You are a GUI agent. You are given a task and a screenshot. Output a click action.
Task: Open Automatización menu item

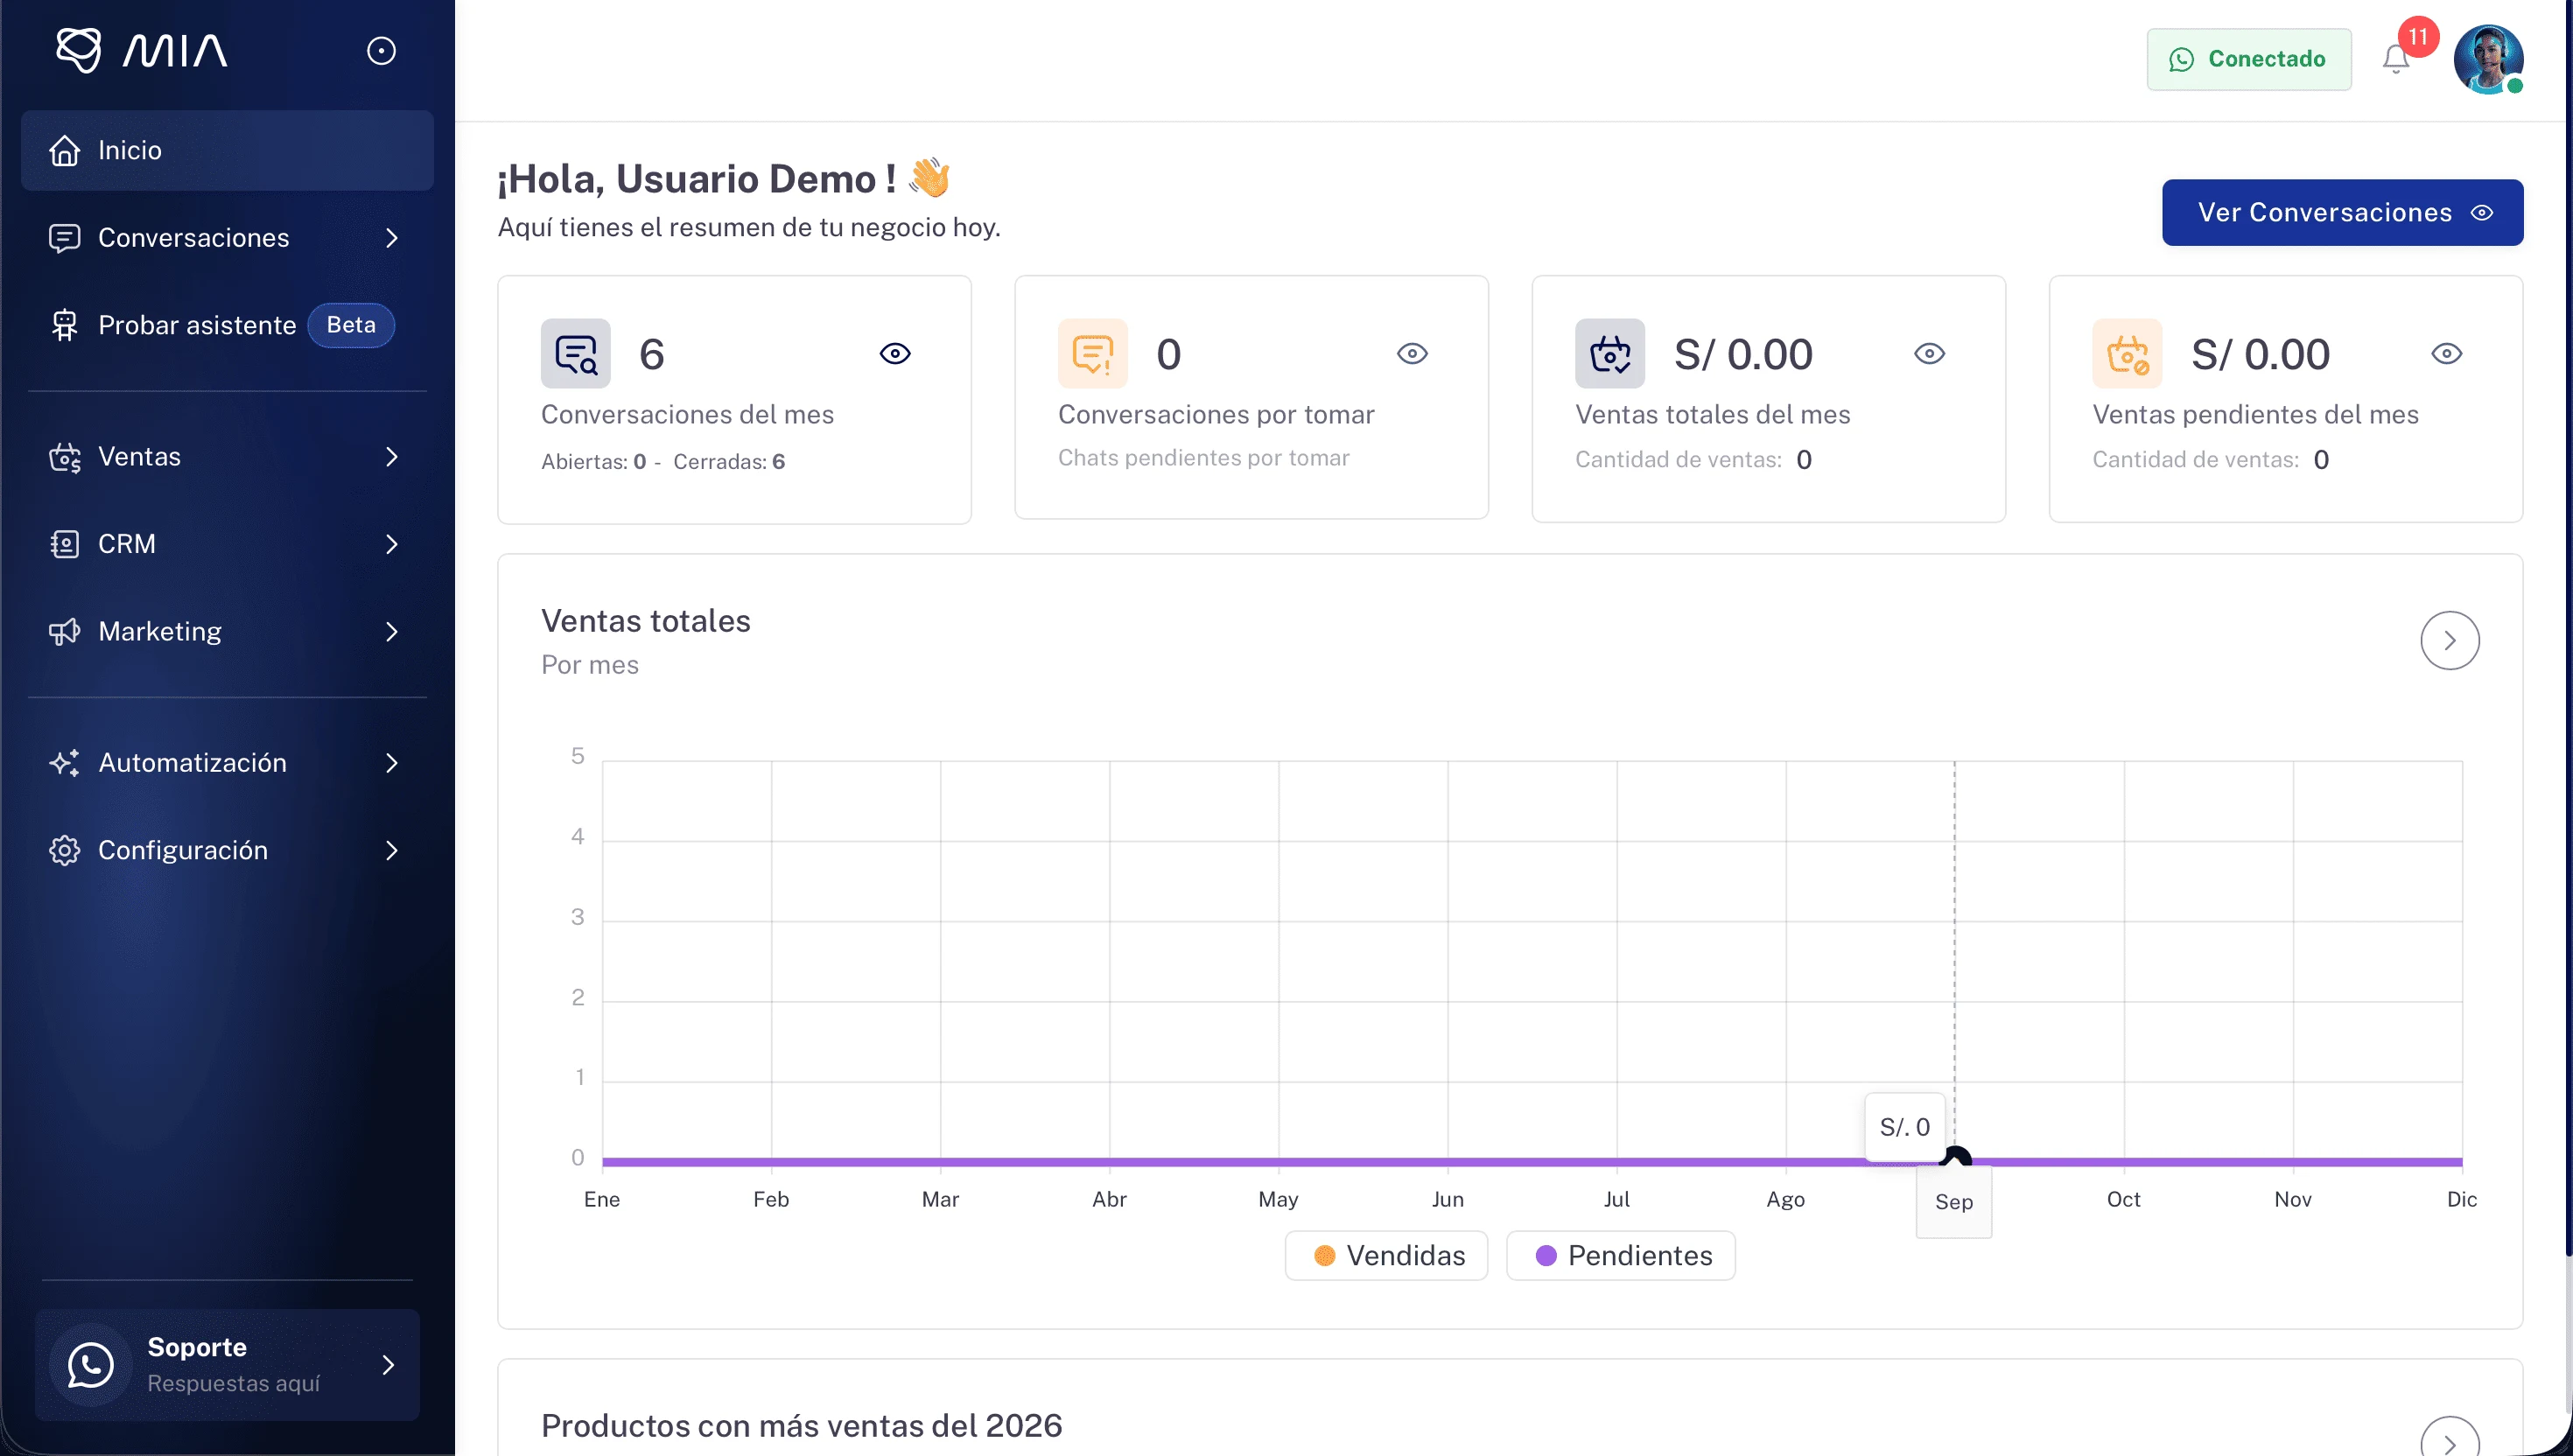tap(227, 763)
